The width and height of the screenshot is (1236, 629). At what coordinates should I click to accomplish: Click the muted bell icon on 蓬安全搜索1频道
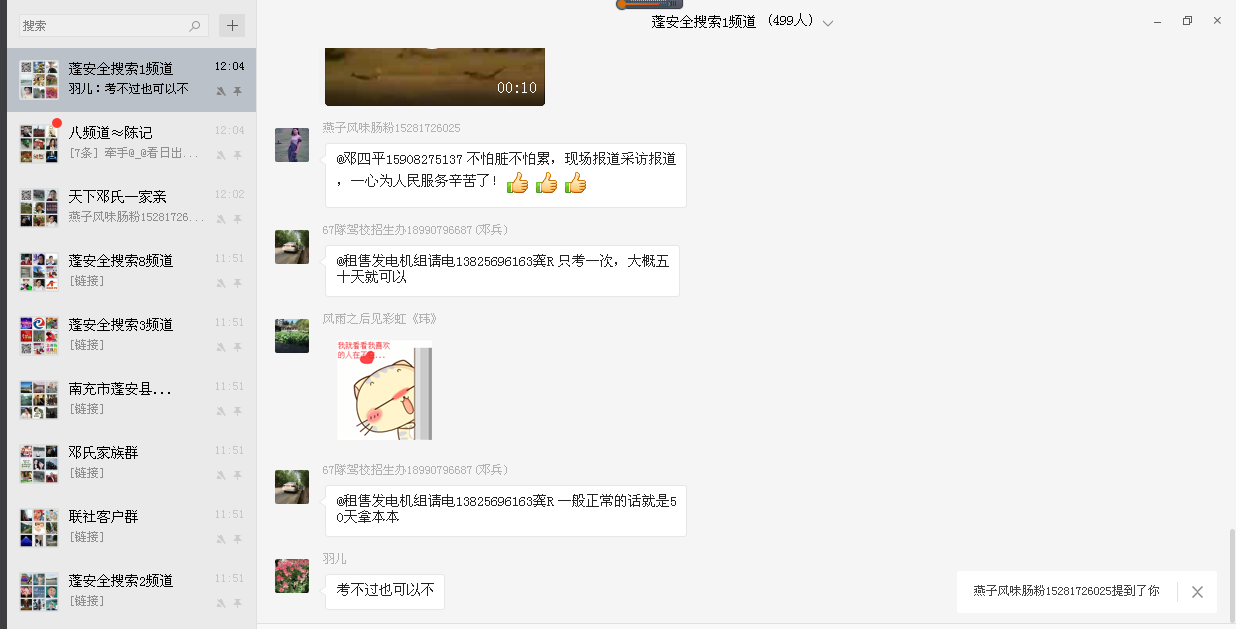(221, 91)
